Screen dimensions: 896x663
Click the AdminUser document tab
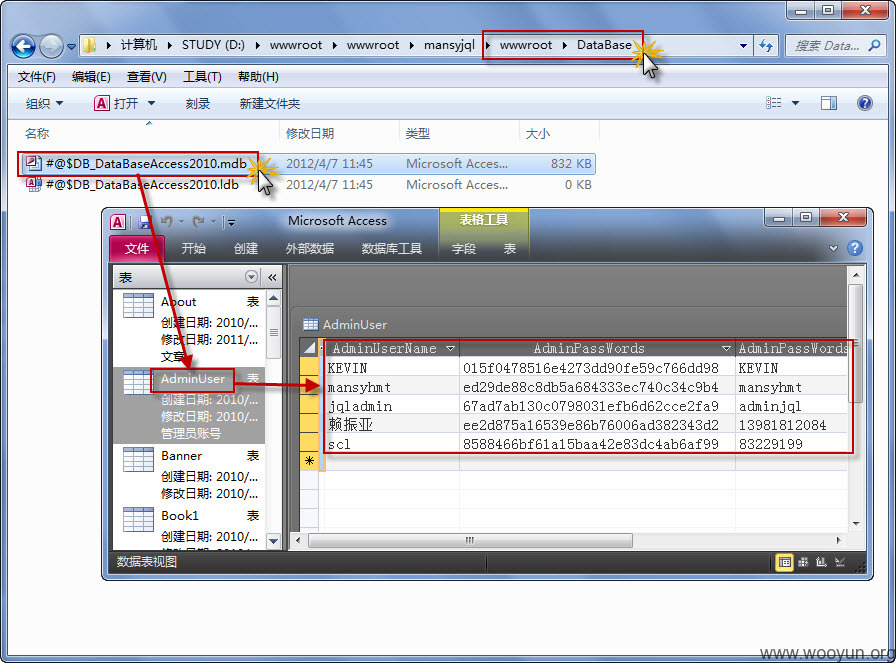coord(345,325)
